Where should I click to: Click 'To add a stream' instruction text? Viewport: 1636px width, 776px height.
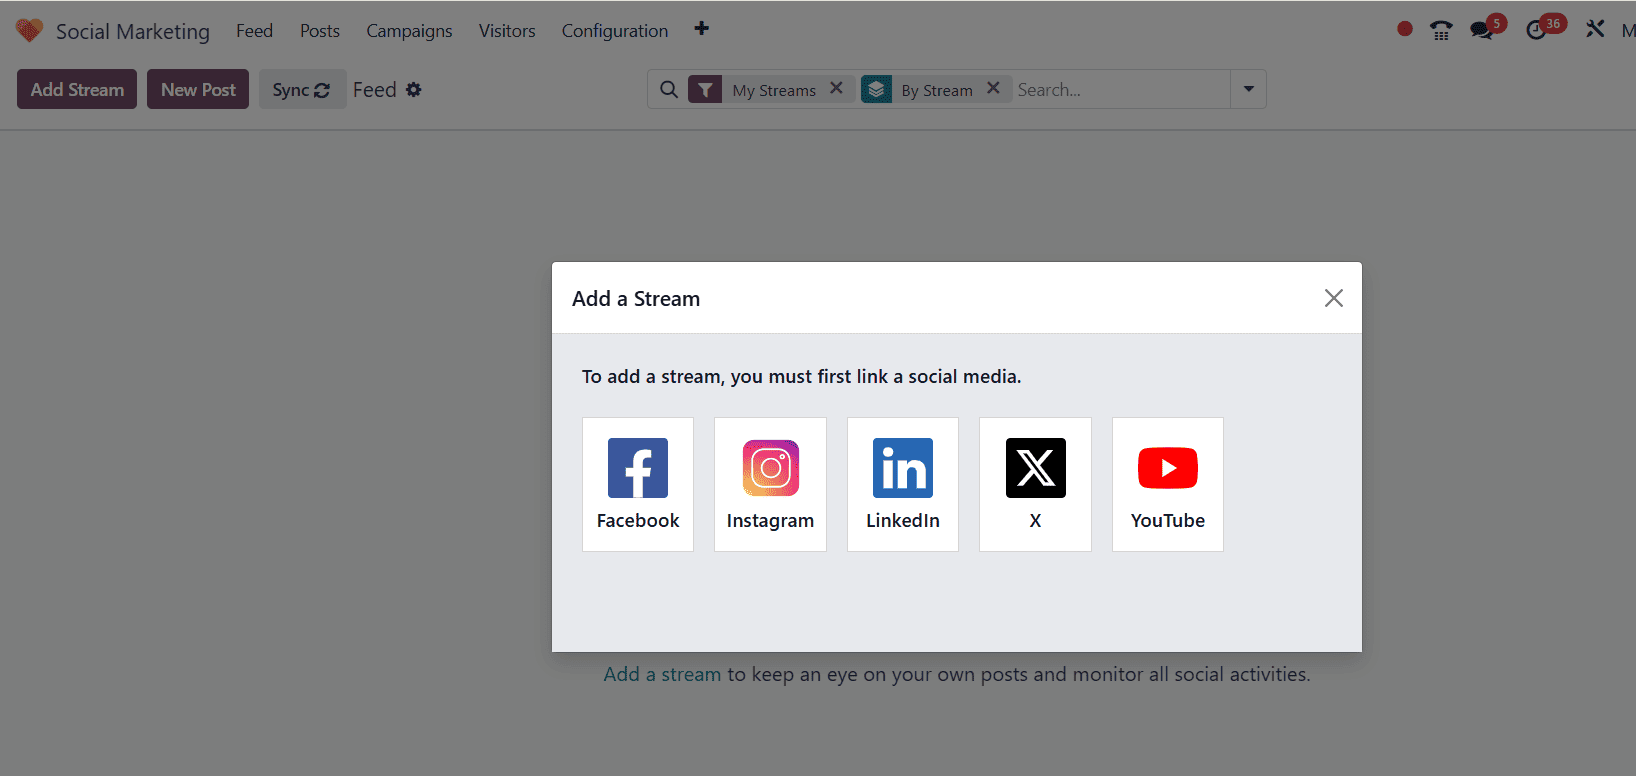coord(802,377)
